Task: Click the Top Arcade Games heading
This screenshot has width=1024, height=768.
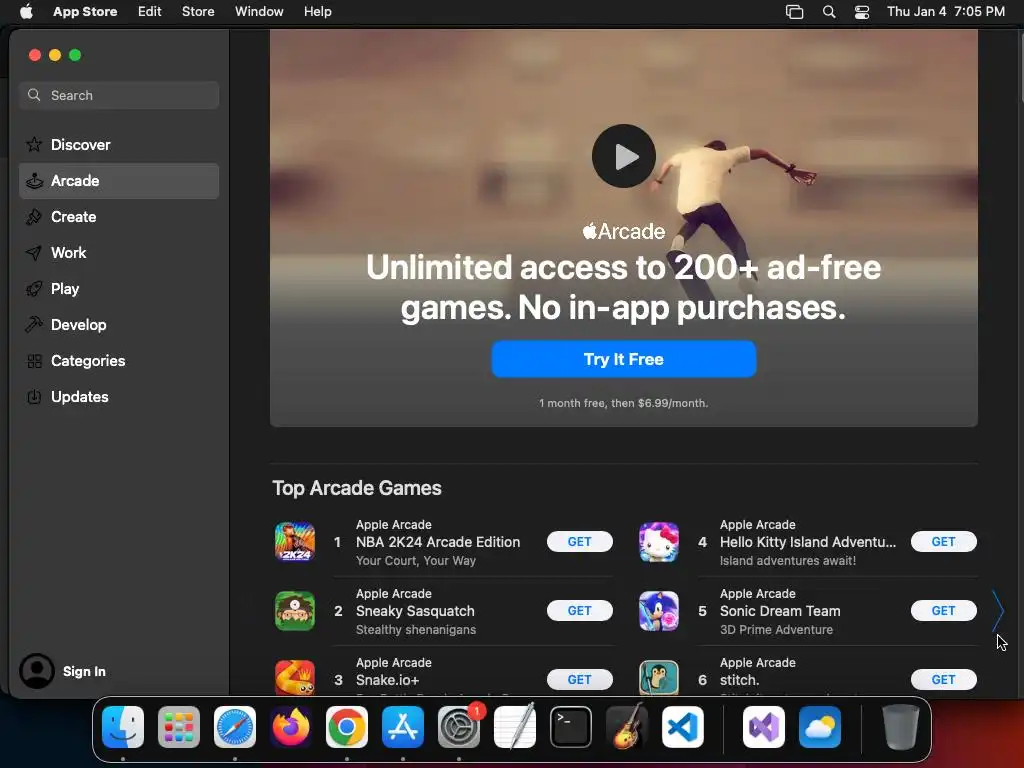Action: point(357,488)
